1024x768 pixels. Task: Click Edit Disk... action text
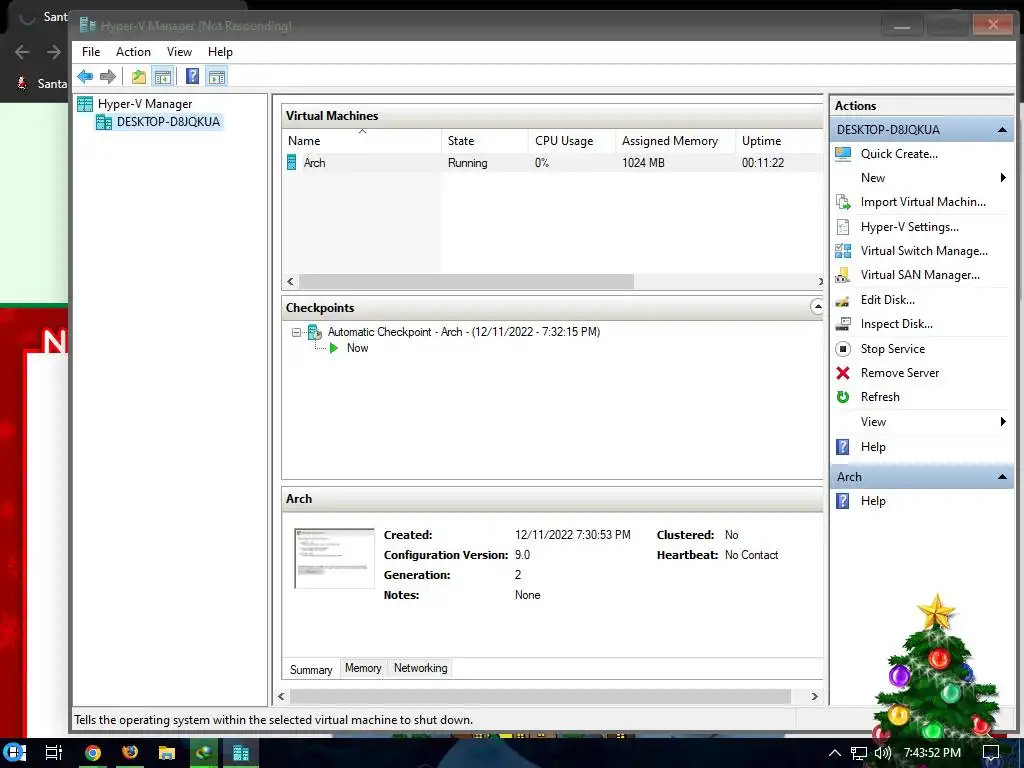888,300
